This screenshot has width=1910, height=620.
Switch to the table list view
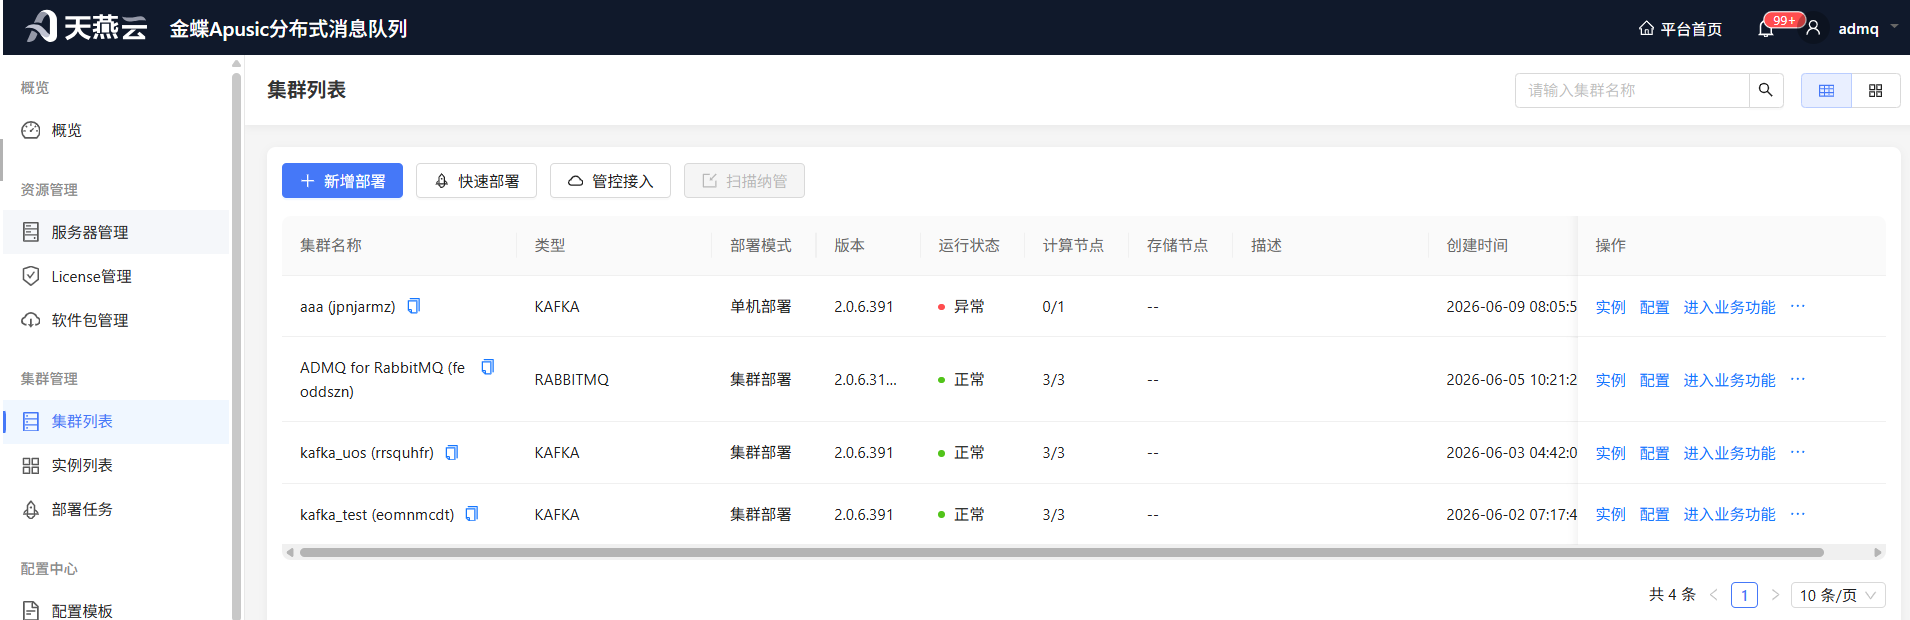pos(1826,90)
